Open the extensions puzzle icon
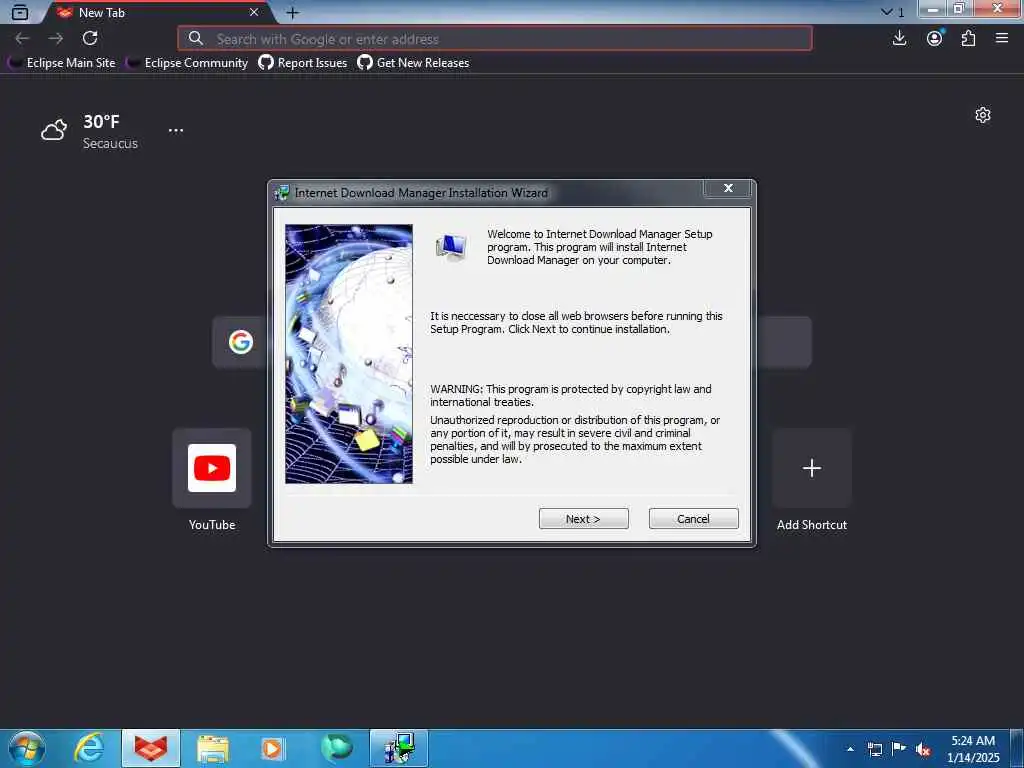 pyautogui.click(x=968, y=39)
